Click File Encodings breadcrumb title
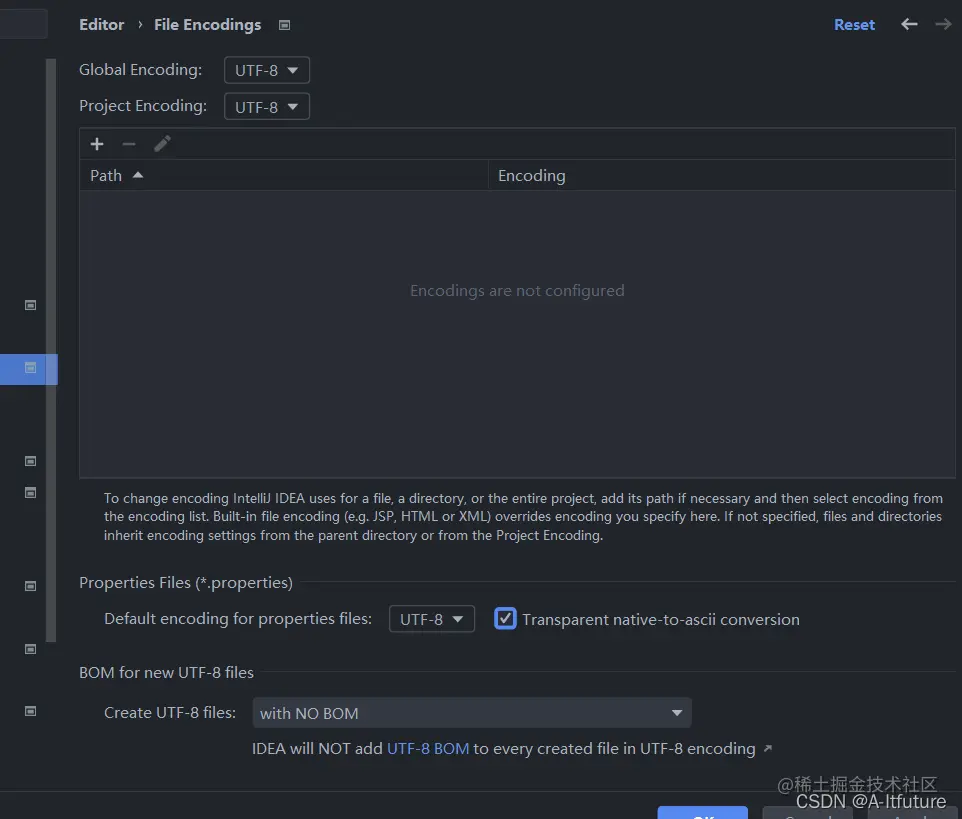Image resolution: width=962 pixels, height=819 pixels. point(207,25)
